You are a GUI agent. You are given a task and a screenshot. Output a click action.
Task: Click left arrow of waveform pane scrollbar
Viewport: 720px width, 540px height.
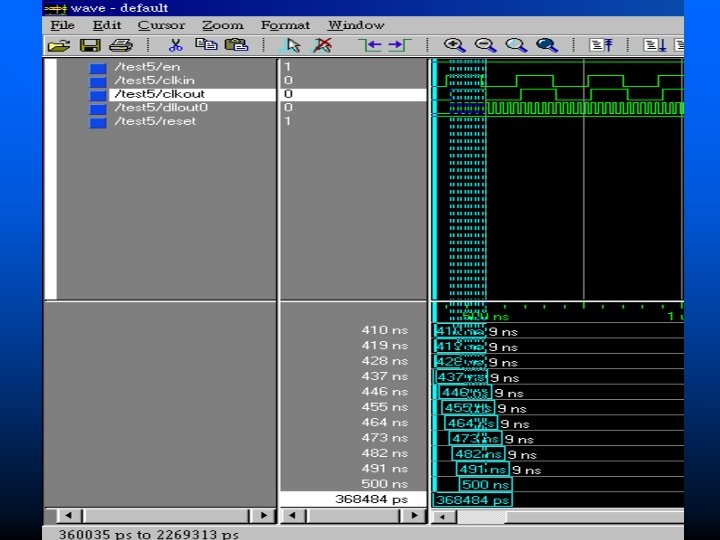443,517
